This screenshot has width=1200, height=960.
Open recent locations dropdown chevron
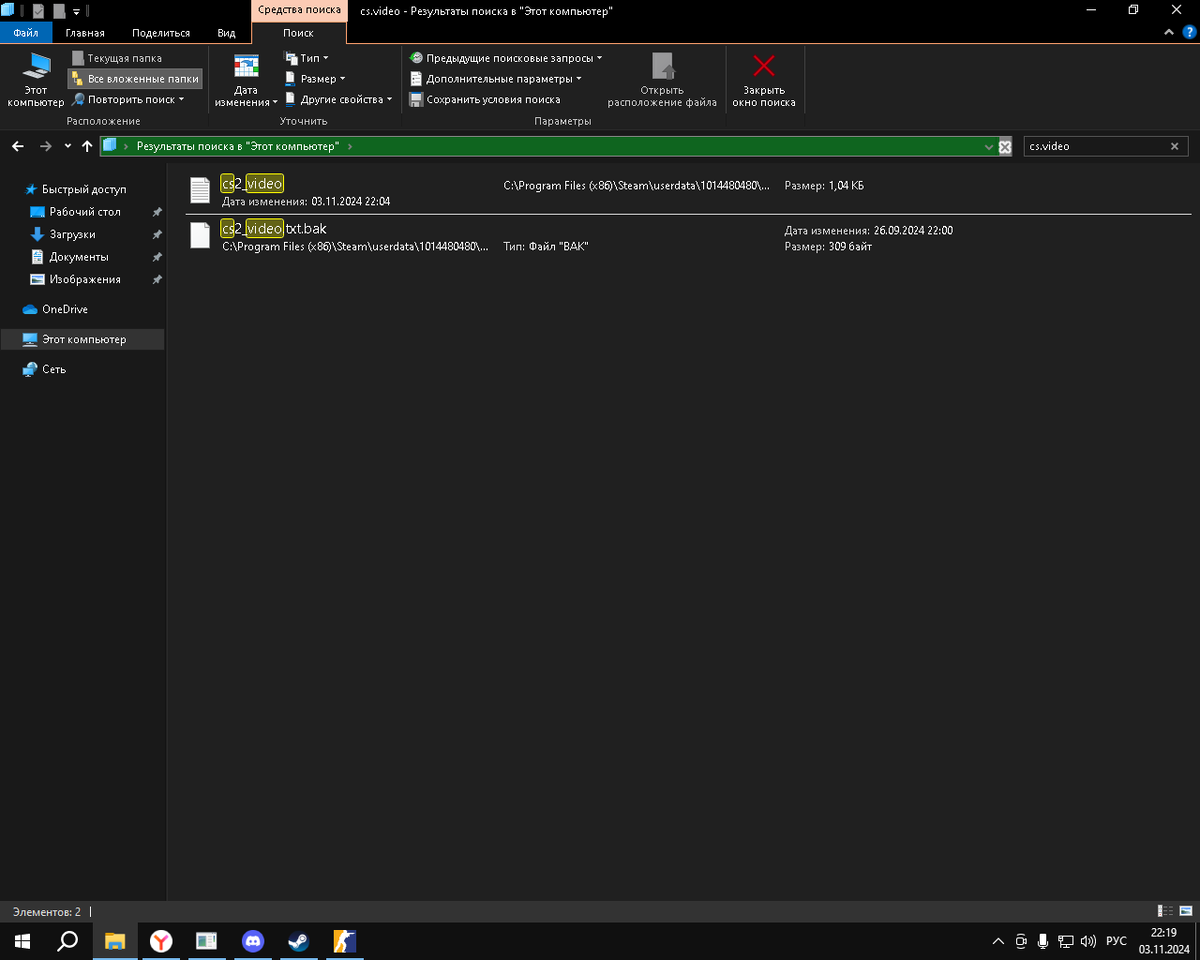[67, 146]
